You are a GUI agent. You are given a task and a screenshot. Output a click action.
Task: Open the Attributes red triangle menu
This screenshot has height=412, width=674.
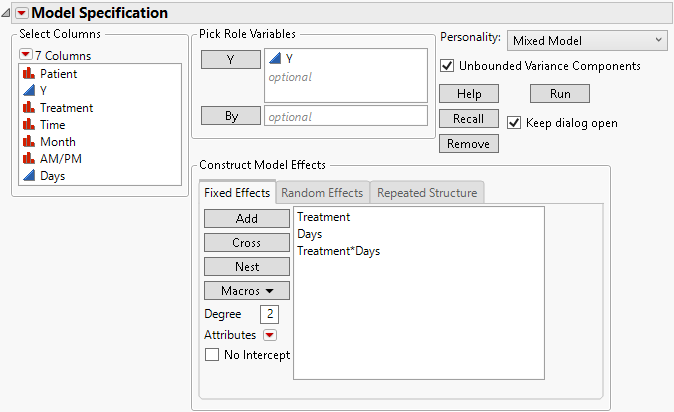(269, 336)
